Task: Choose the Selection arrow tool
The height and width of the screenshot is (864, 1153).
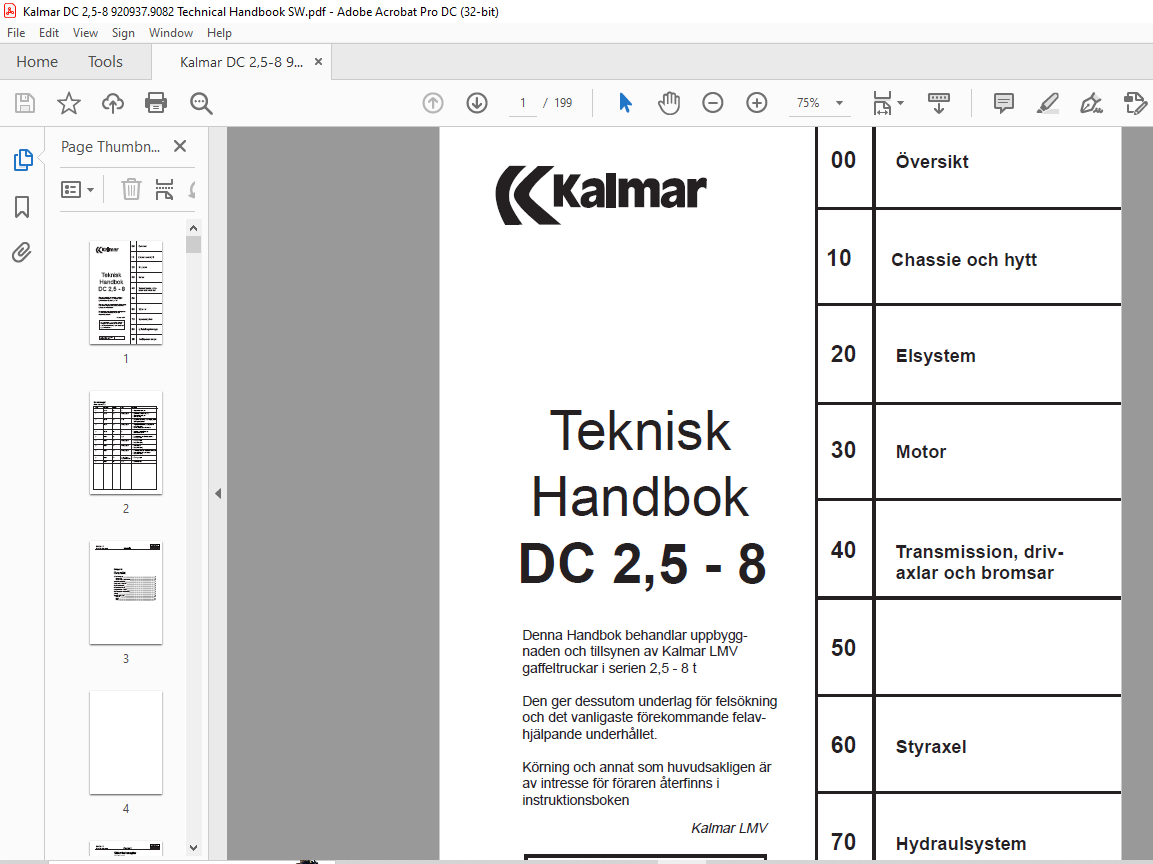Action: [x=625, y=103]
